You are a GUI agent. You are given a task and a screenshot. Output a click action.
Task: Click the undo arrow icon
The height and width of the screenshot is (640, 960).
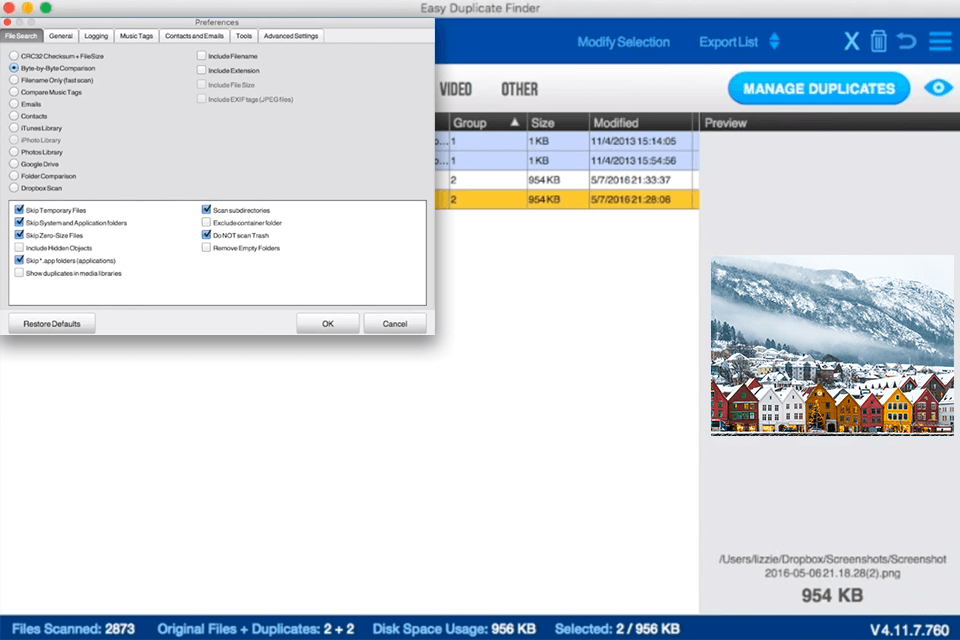(907, 41)
